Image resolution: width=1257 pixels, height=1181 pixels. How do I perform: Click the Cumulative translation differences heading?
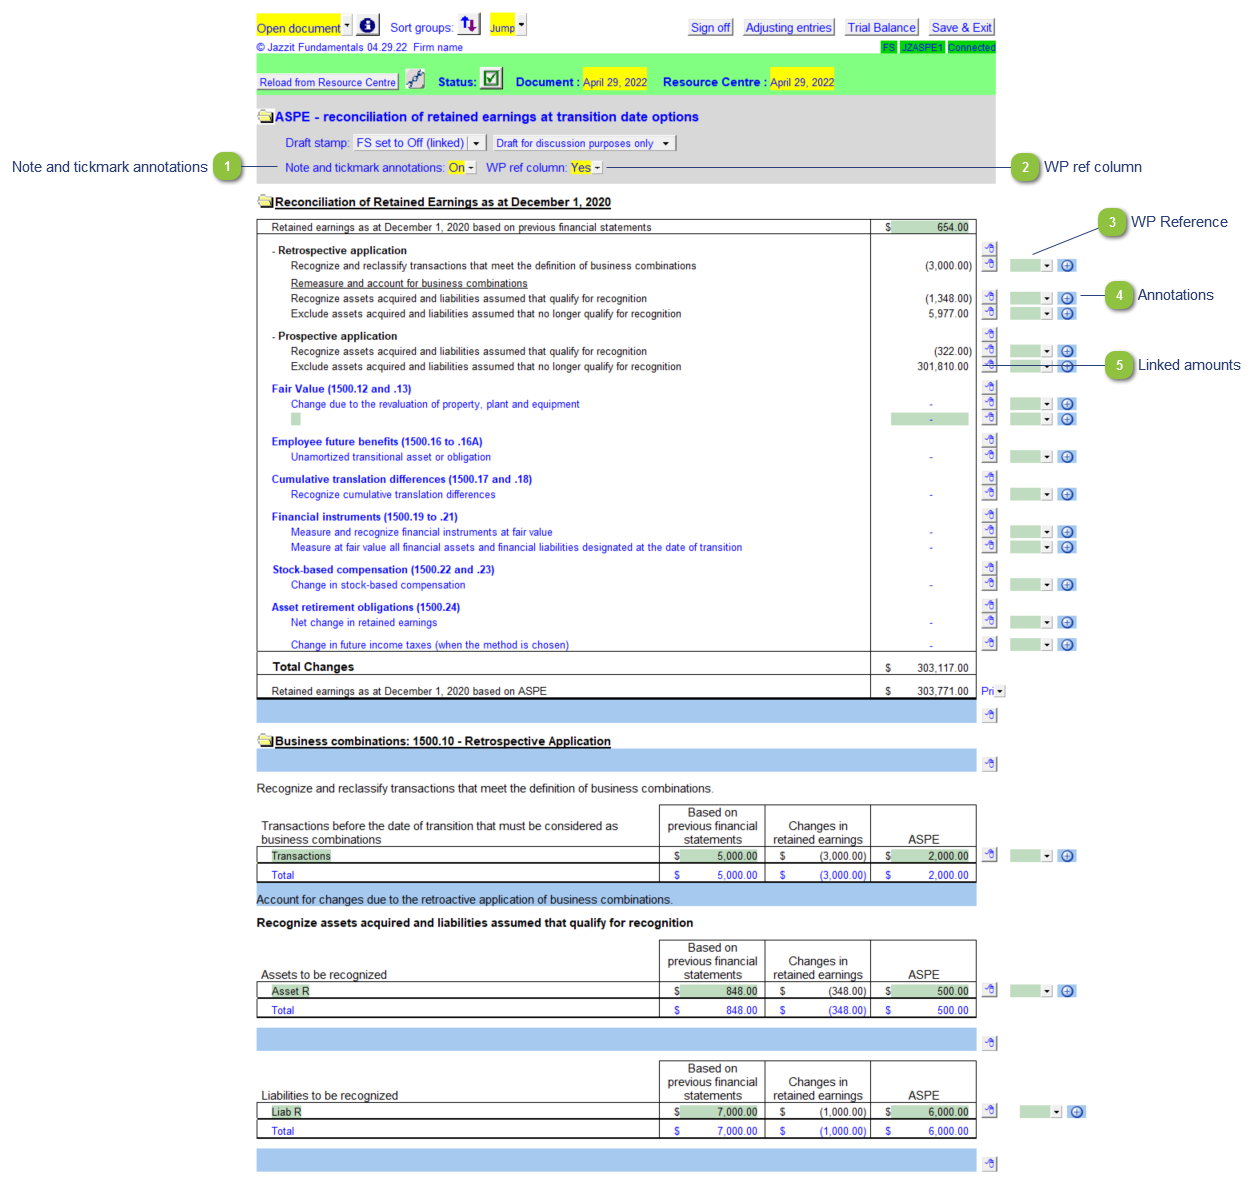pyautogui.click(x=402, y=480)
